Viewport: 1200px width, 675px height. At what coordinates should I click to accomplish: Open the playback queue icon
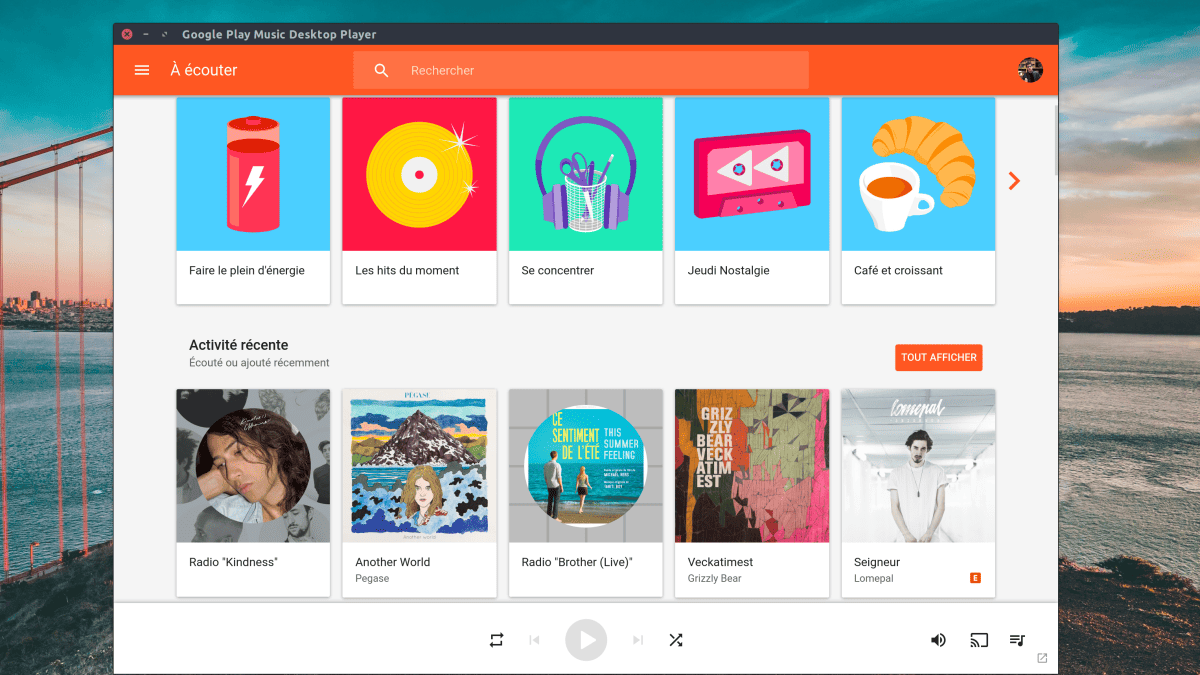tap(1017, 640)
